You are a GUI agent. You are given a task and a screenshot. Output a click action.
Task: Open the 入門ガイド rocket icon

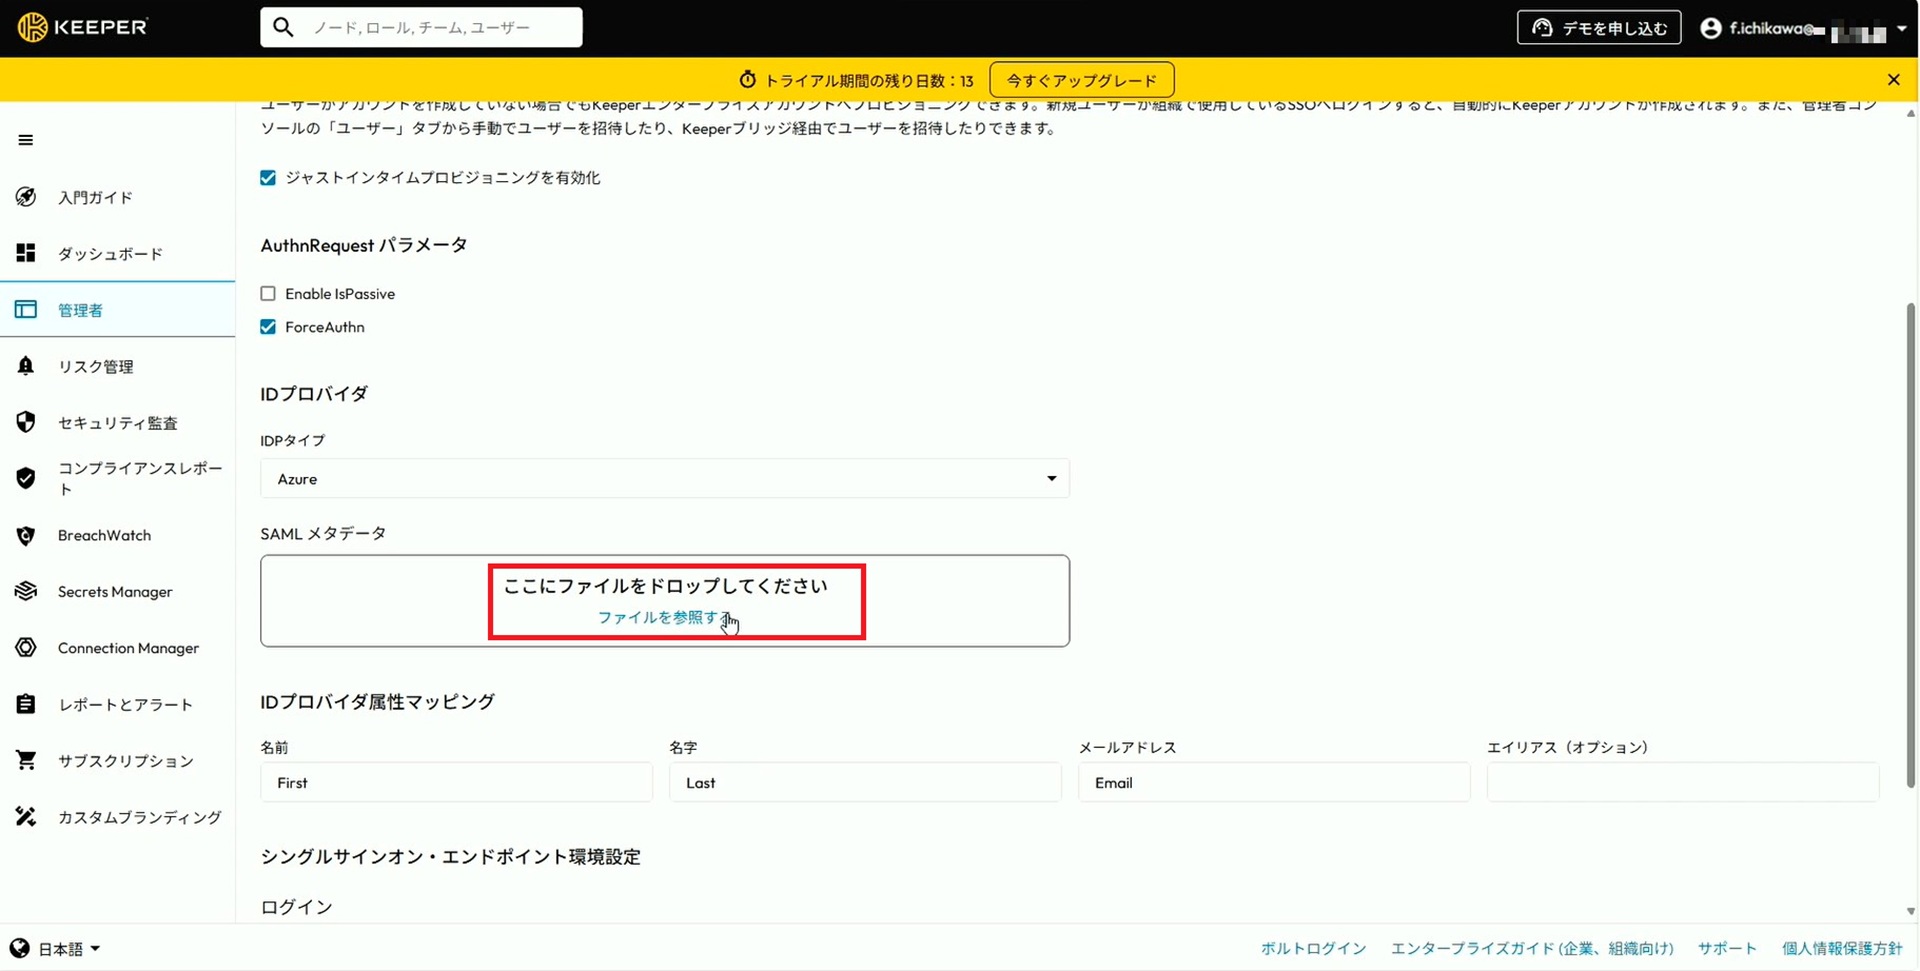coord(26,197)
